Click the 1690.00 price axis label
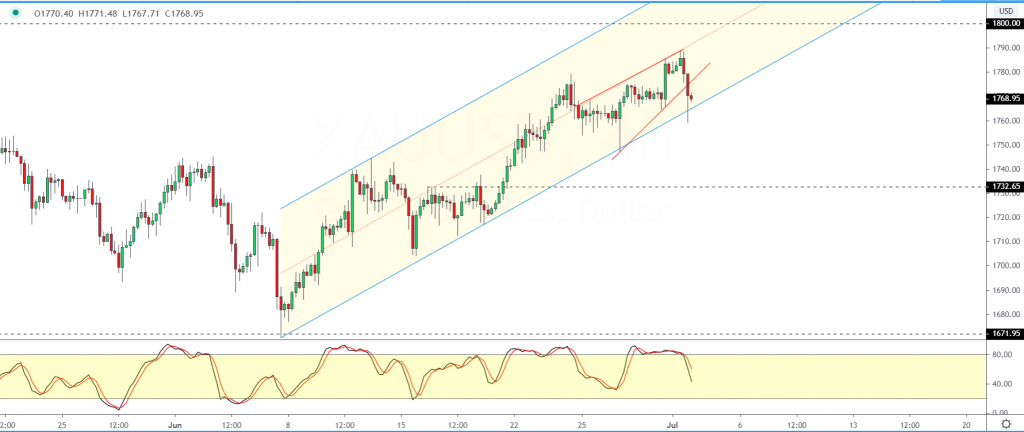 [1008, 290]
